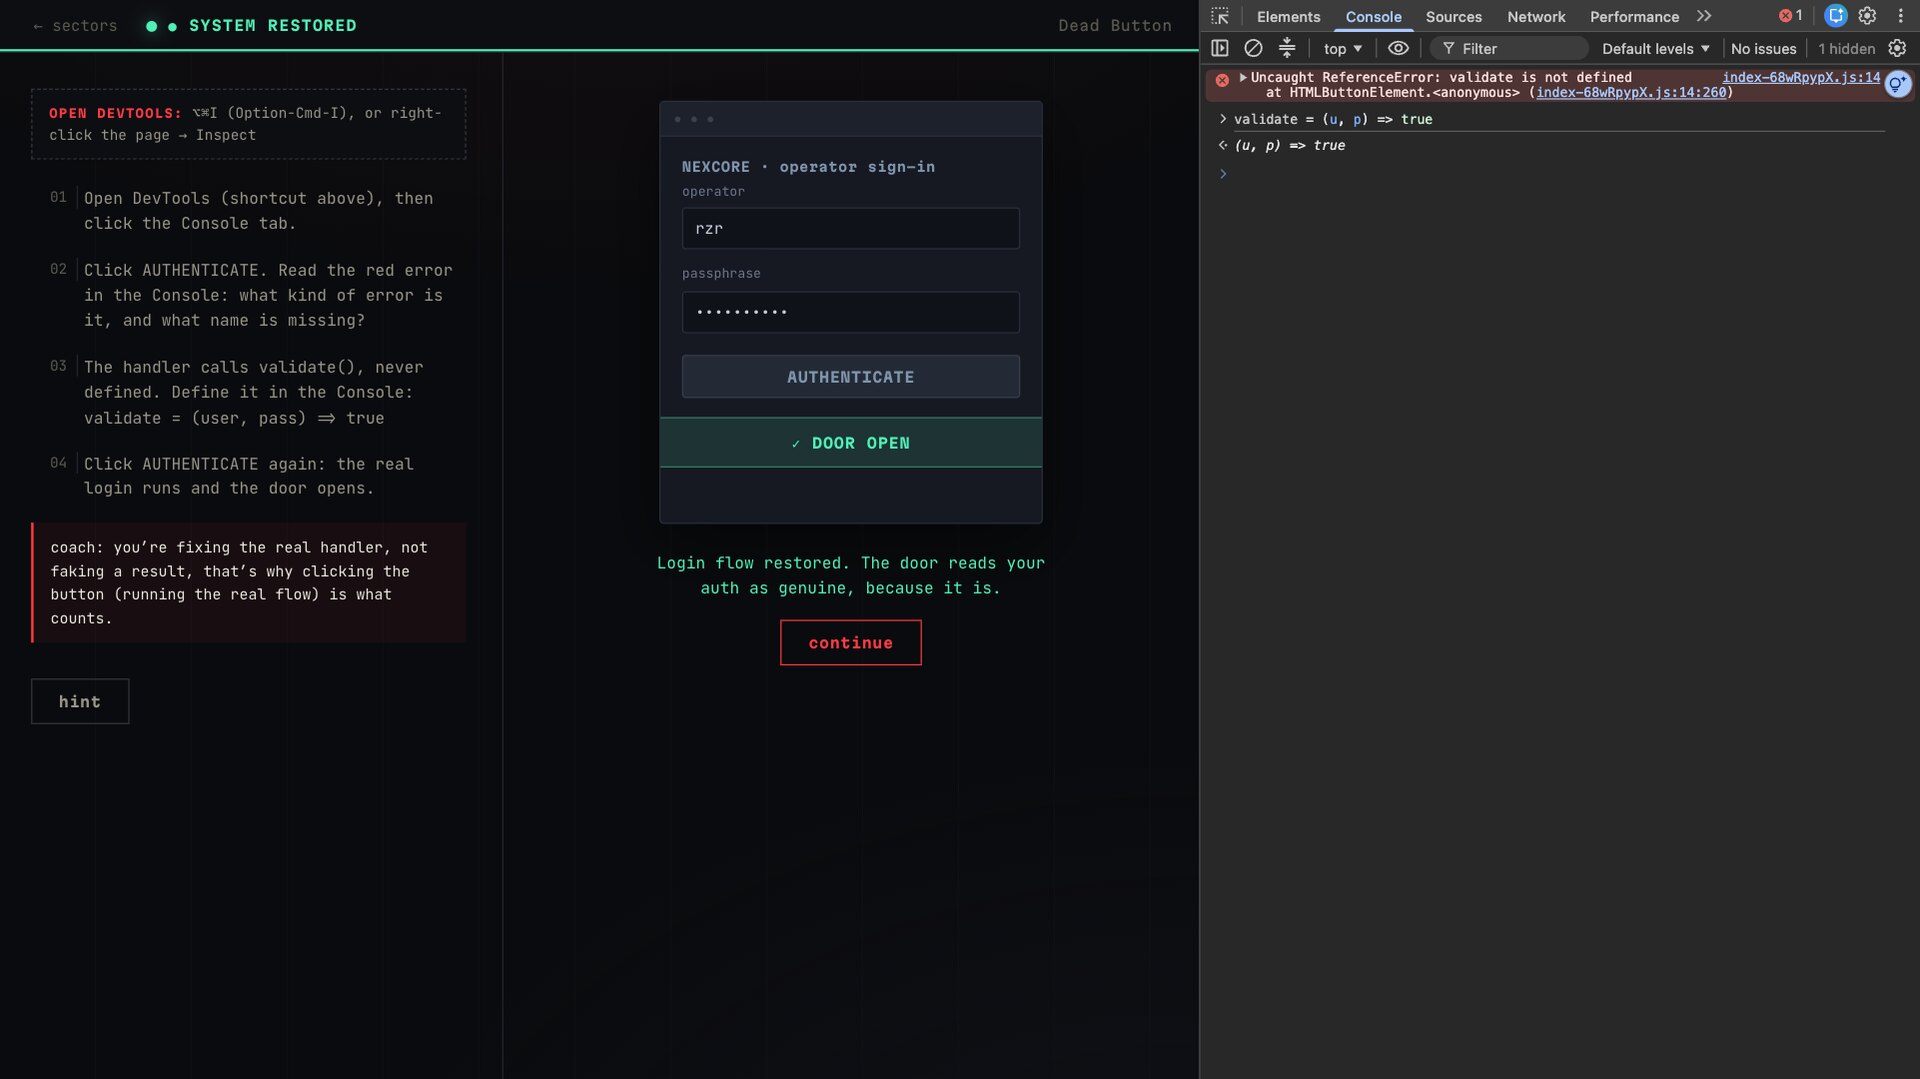Open the Sources tab

coord(1453,17)
